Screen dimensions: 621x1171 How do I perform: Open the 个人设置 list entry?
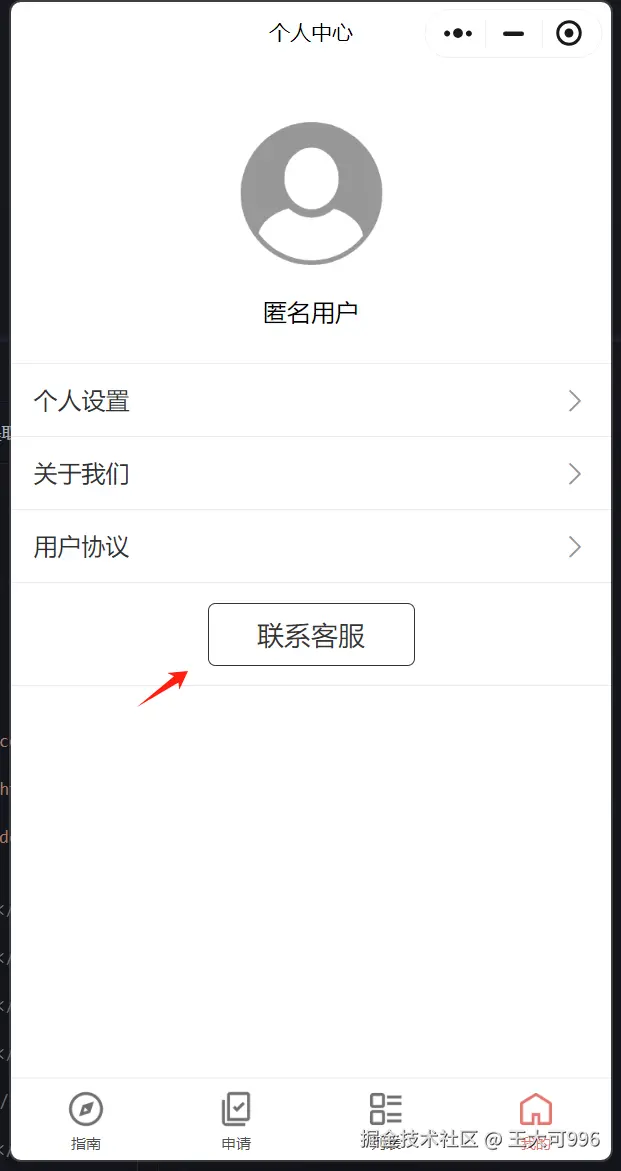311,401
